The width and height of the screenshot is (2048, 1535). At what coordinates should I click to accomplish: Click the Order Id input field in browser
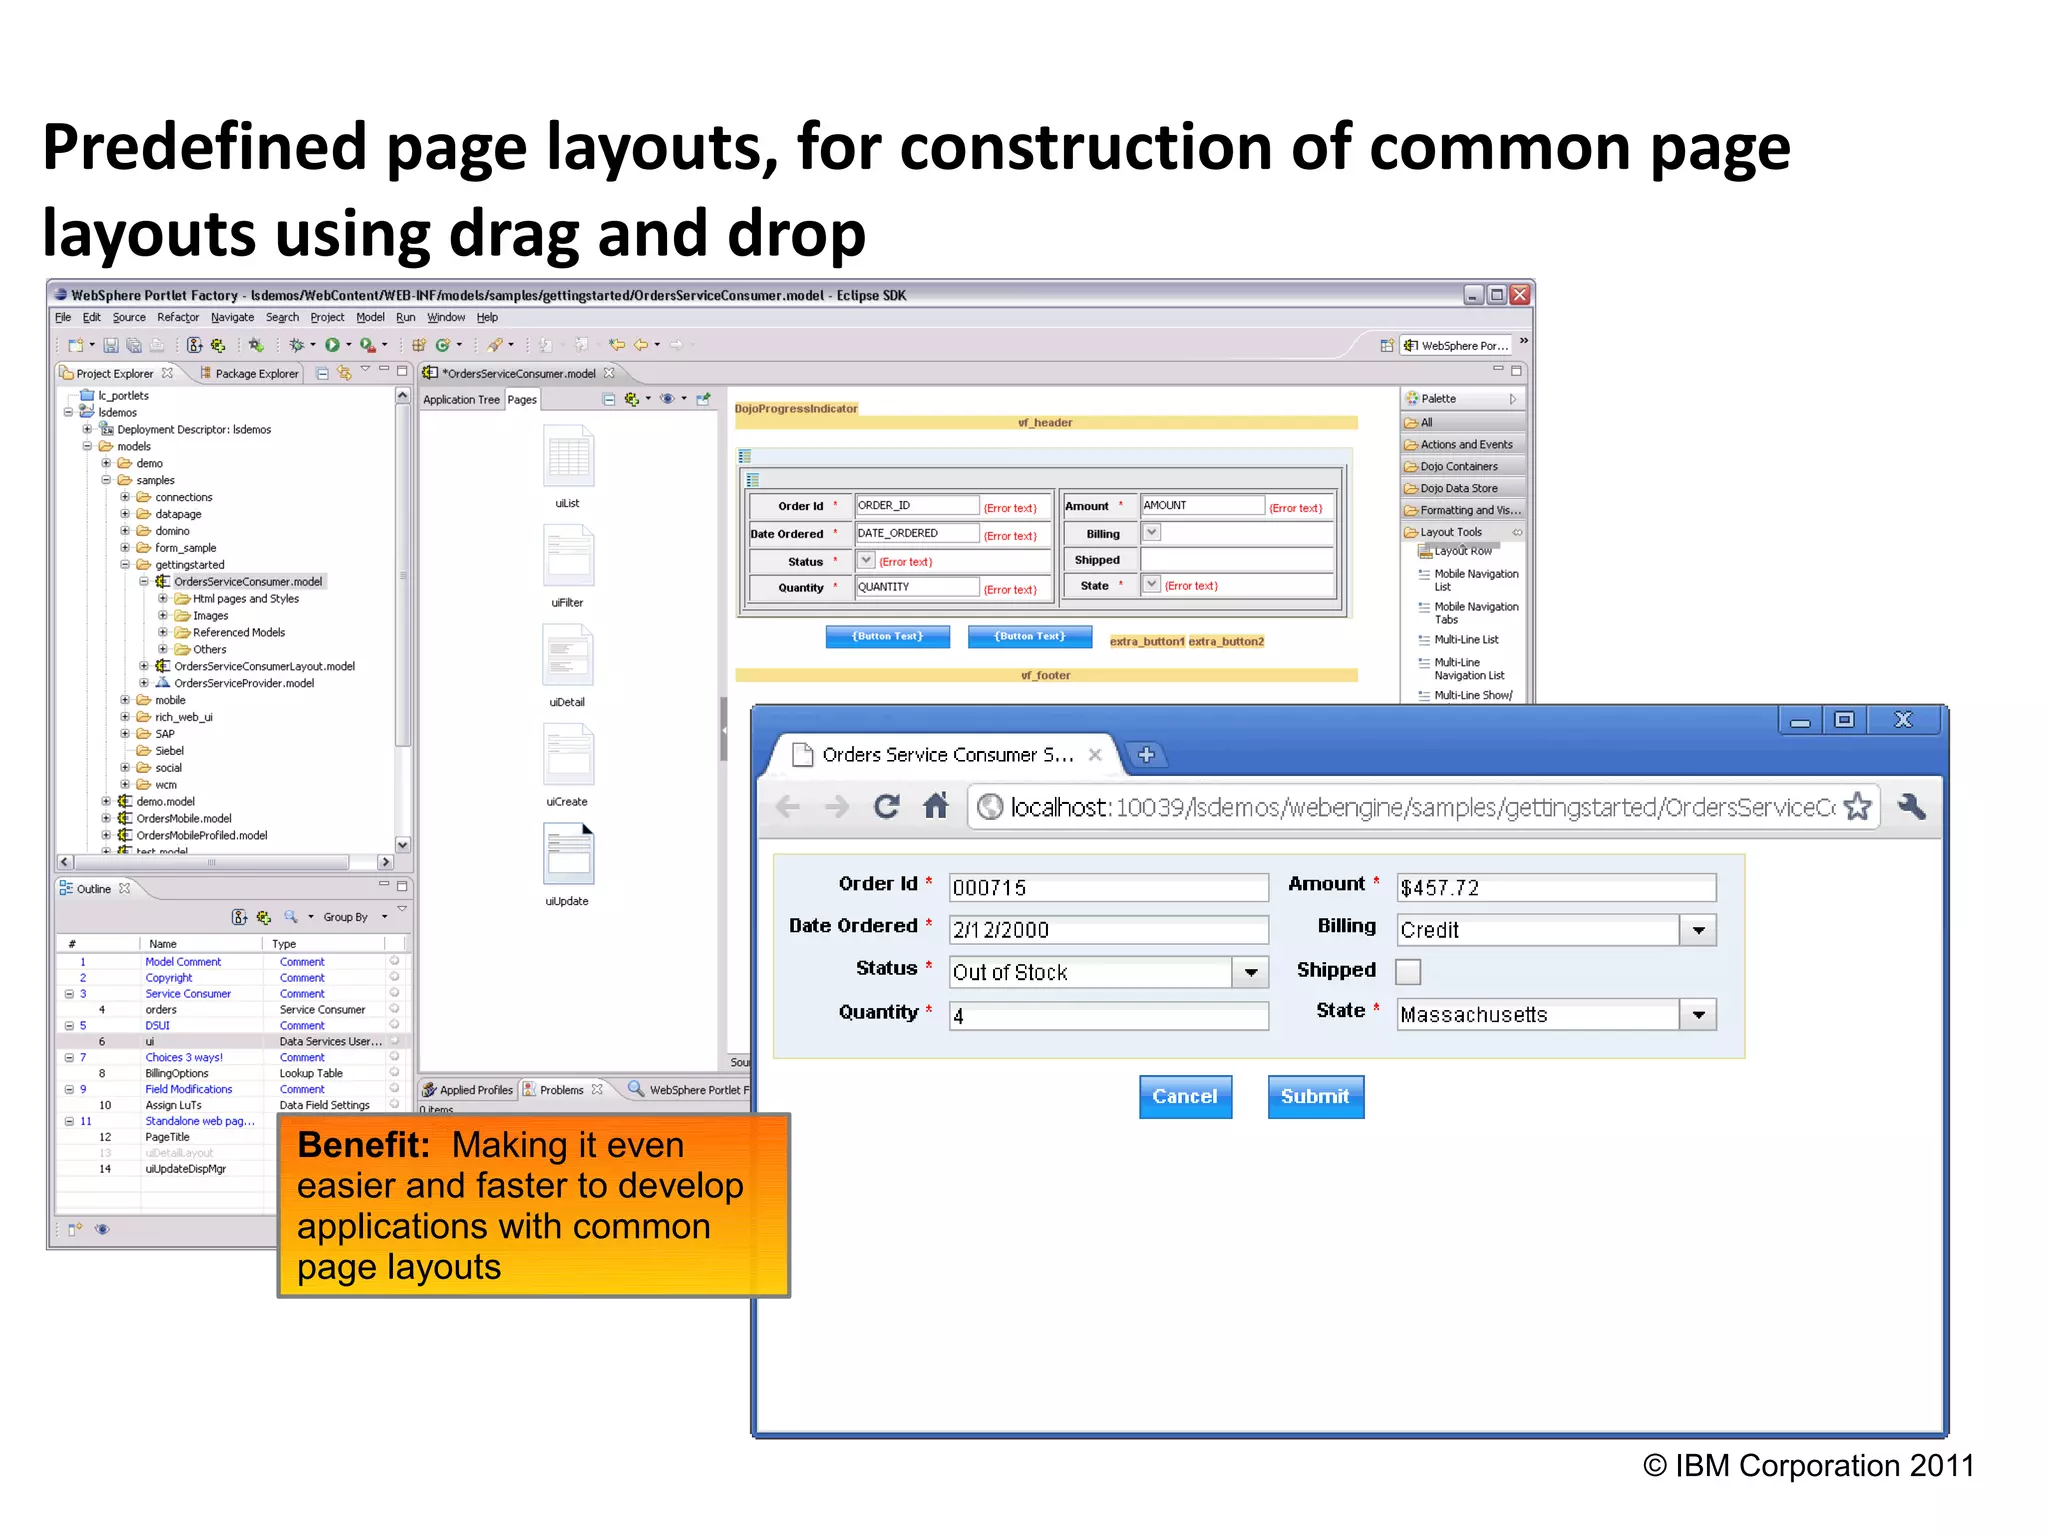(1108, 887)
